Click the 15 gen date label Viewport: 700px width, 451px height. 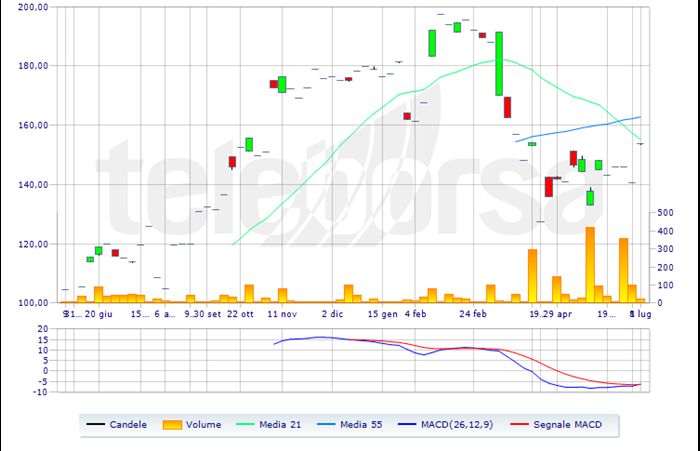click(383, 314)
